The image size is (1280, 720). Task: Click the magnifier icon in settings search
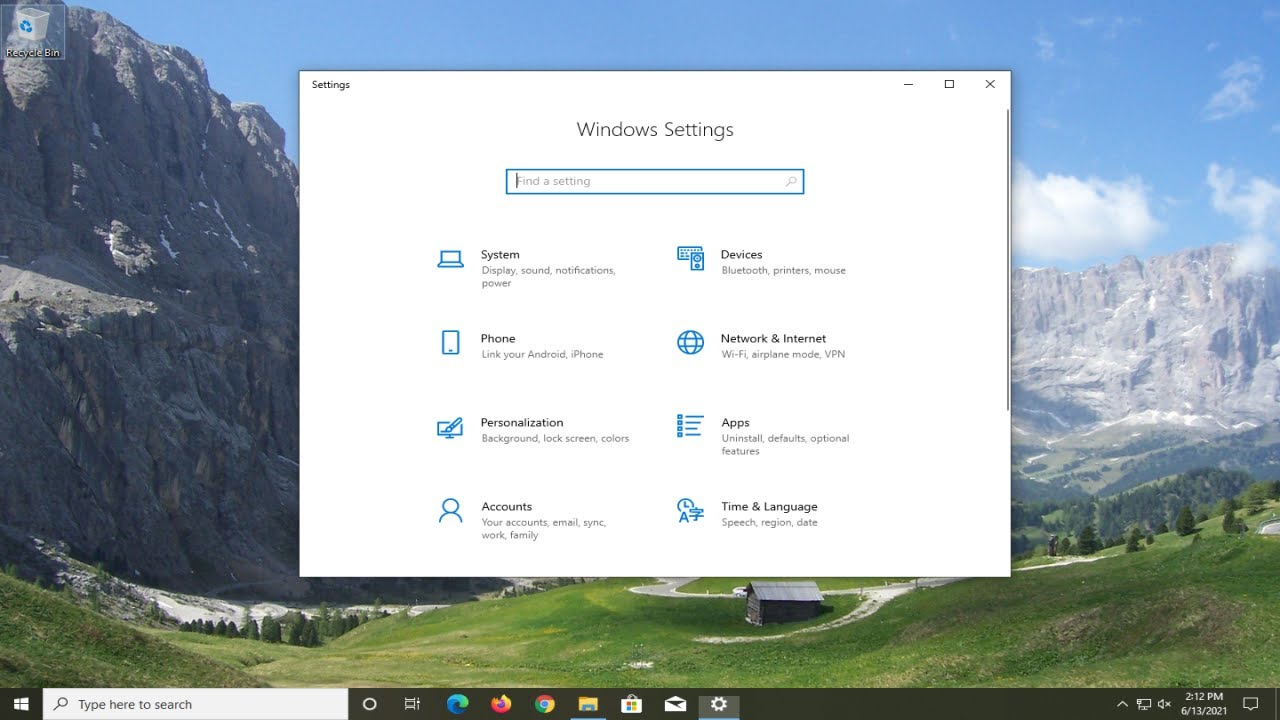point(791,181)
